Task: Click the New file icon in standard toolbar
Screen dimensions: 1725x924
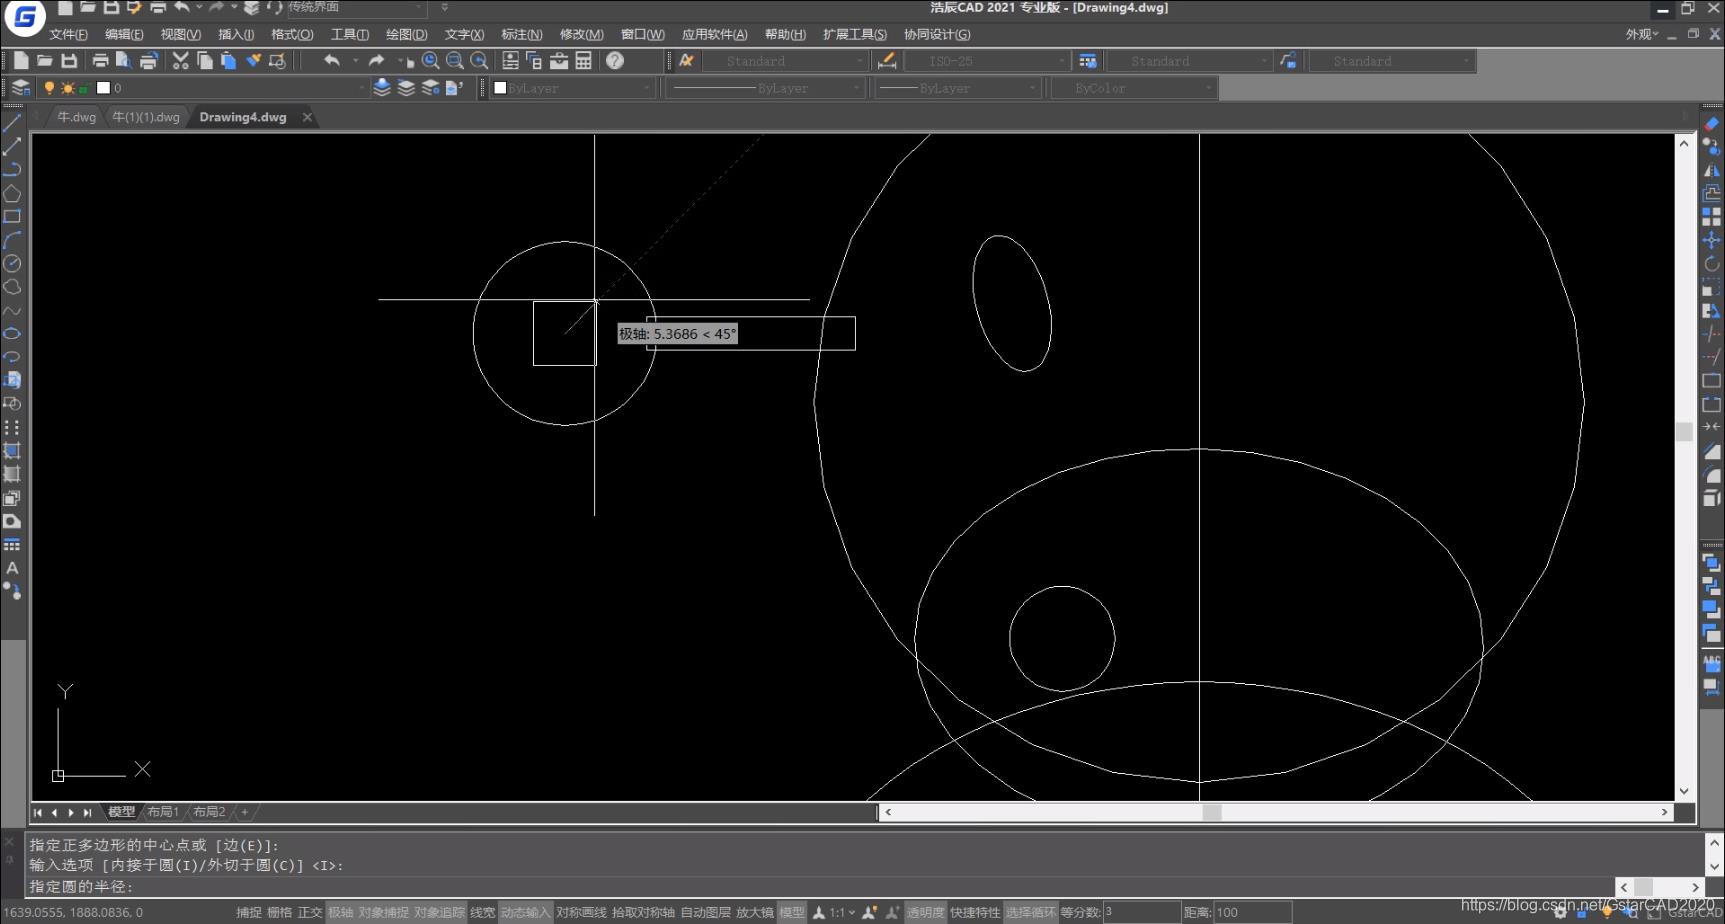Action: pos(21,61)
